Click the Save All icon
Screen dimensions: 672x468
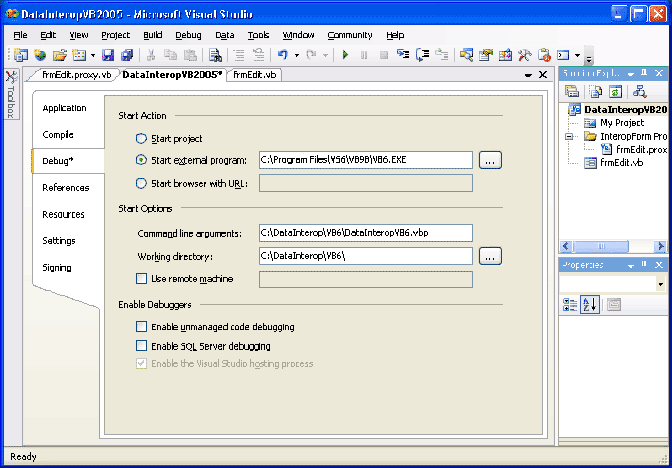[x=127, y=55]
